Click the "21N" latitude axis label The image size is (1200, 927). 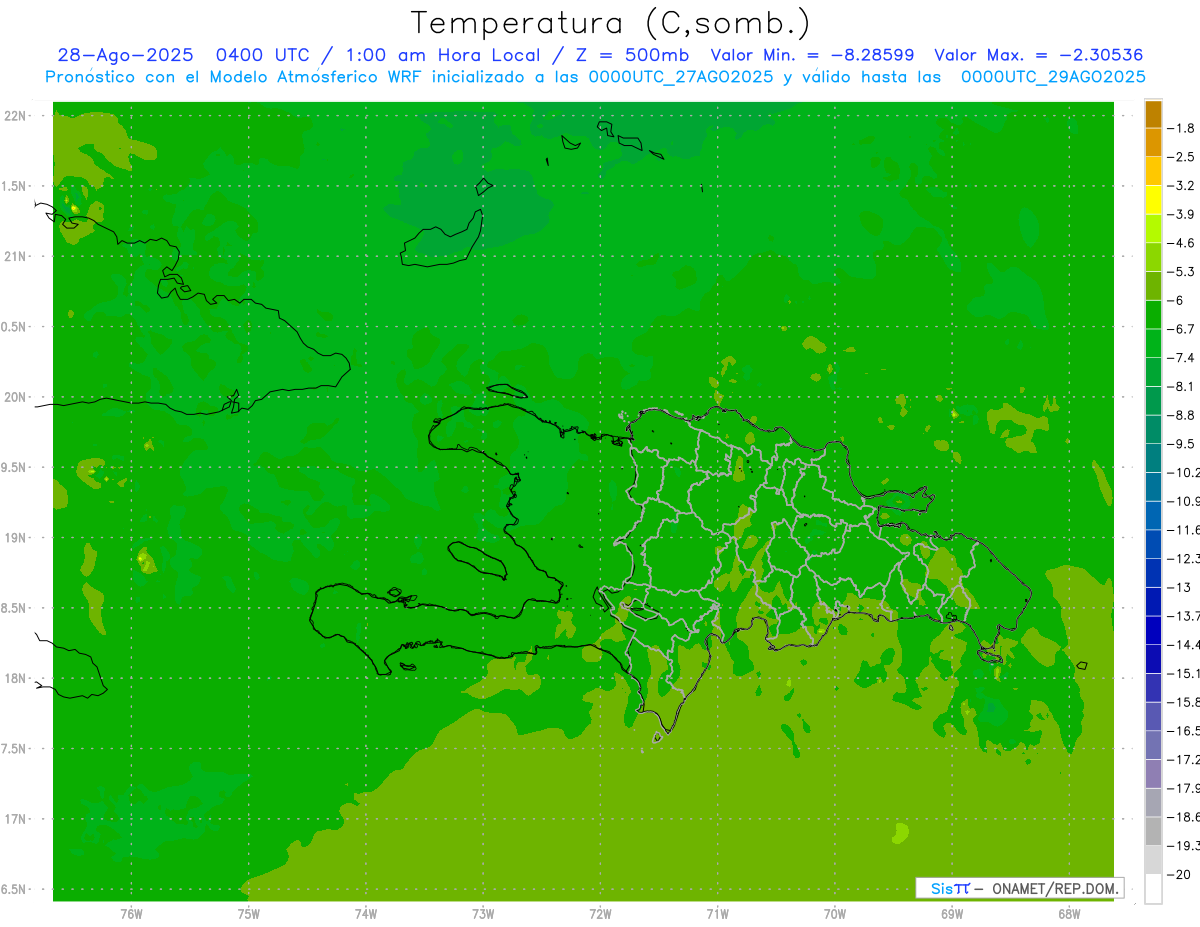[x=14, y=256]
